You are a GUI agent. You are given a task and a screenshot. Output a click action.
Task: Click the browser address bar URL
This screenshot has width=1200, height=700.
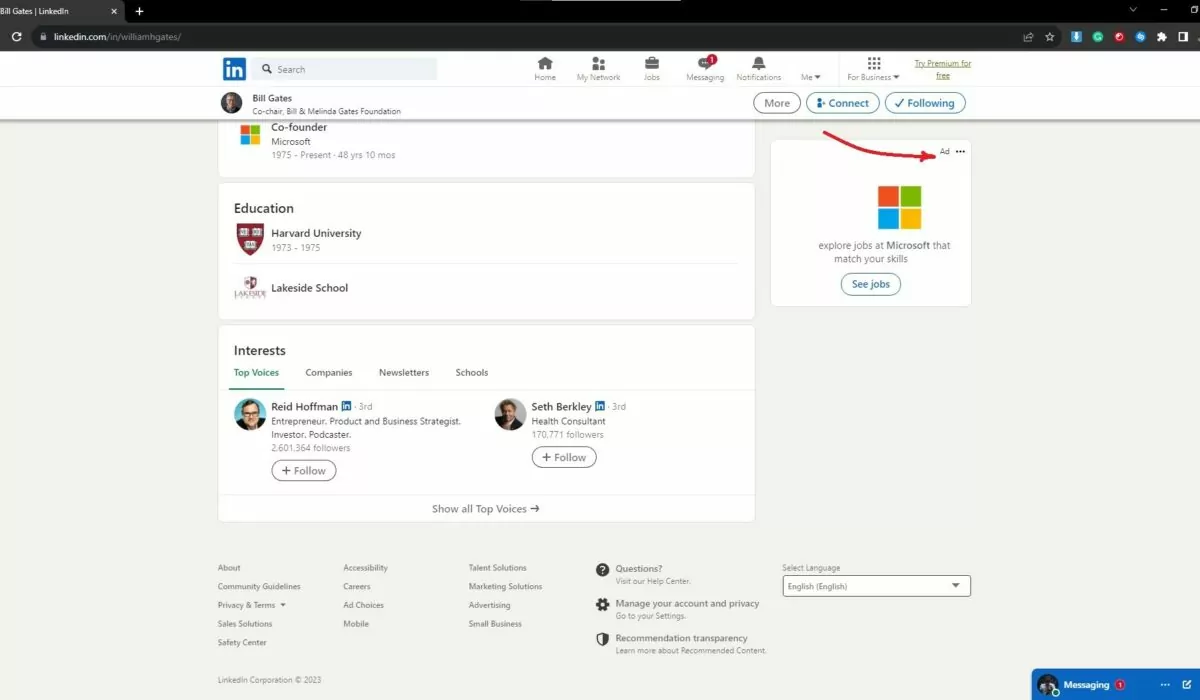[x=117, y=37]
